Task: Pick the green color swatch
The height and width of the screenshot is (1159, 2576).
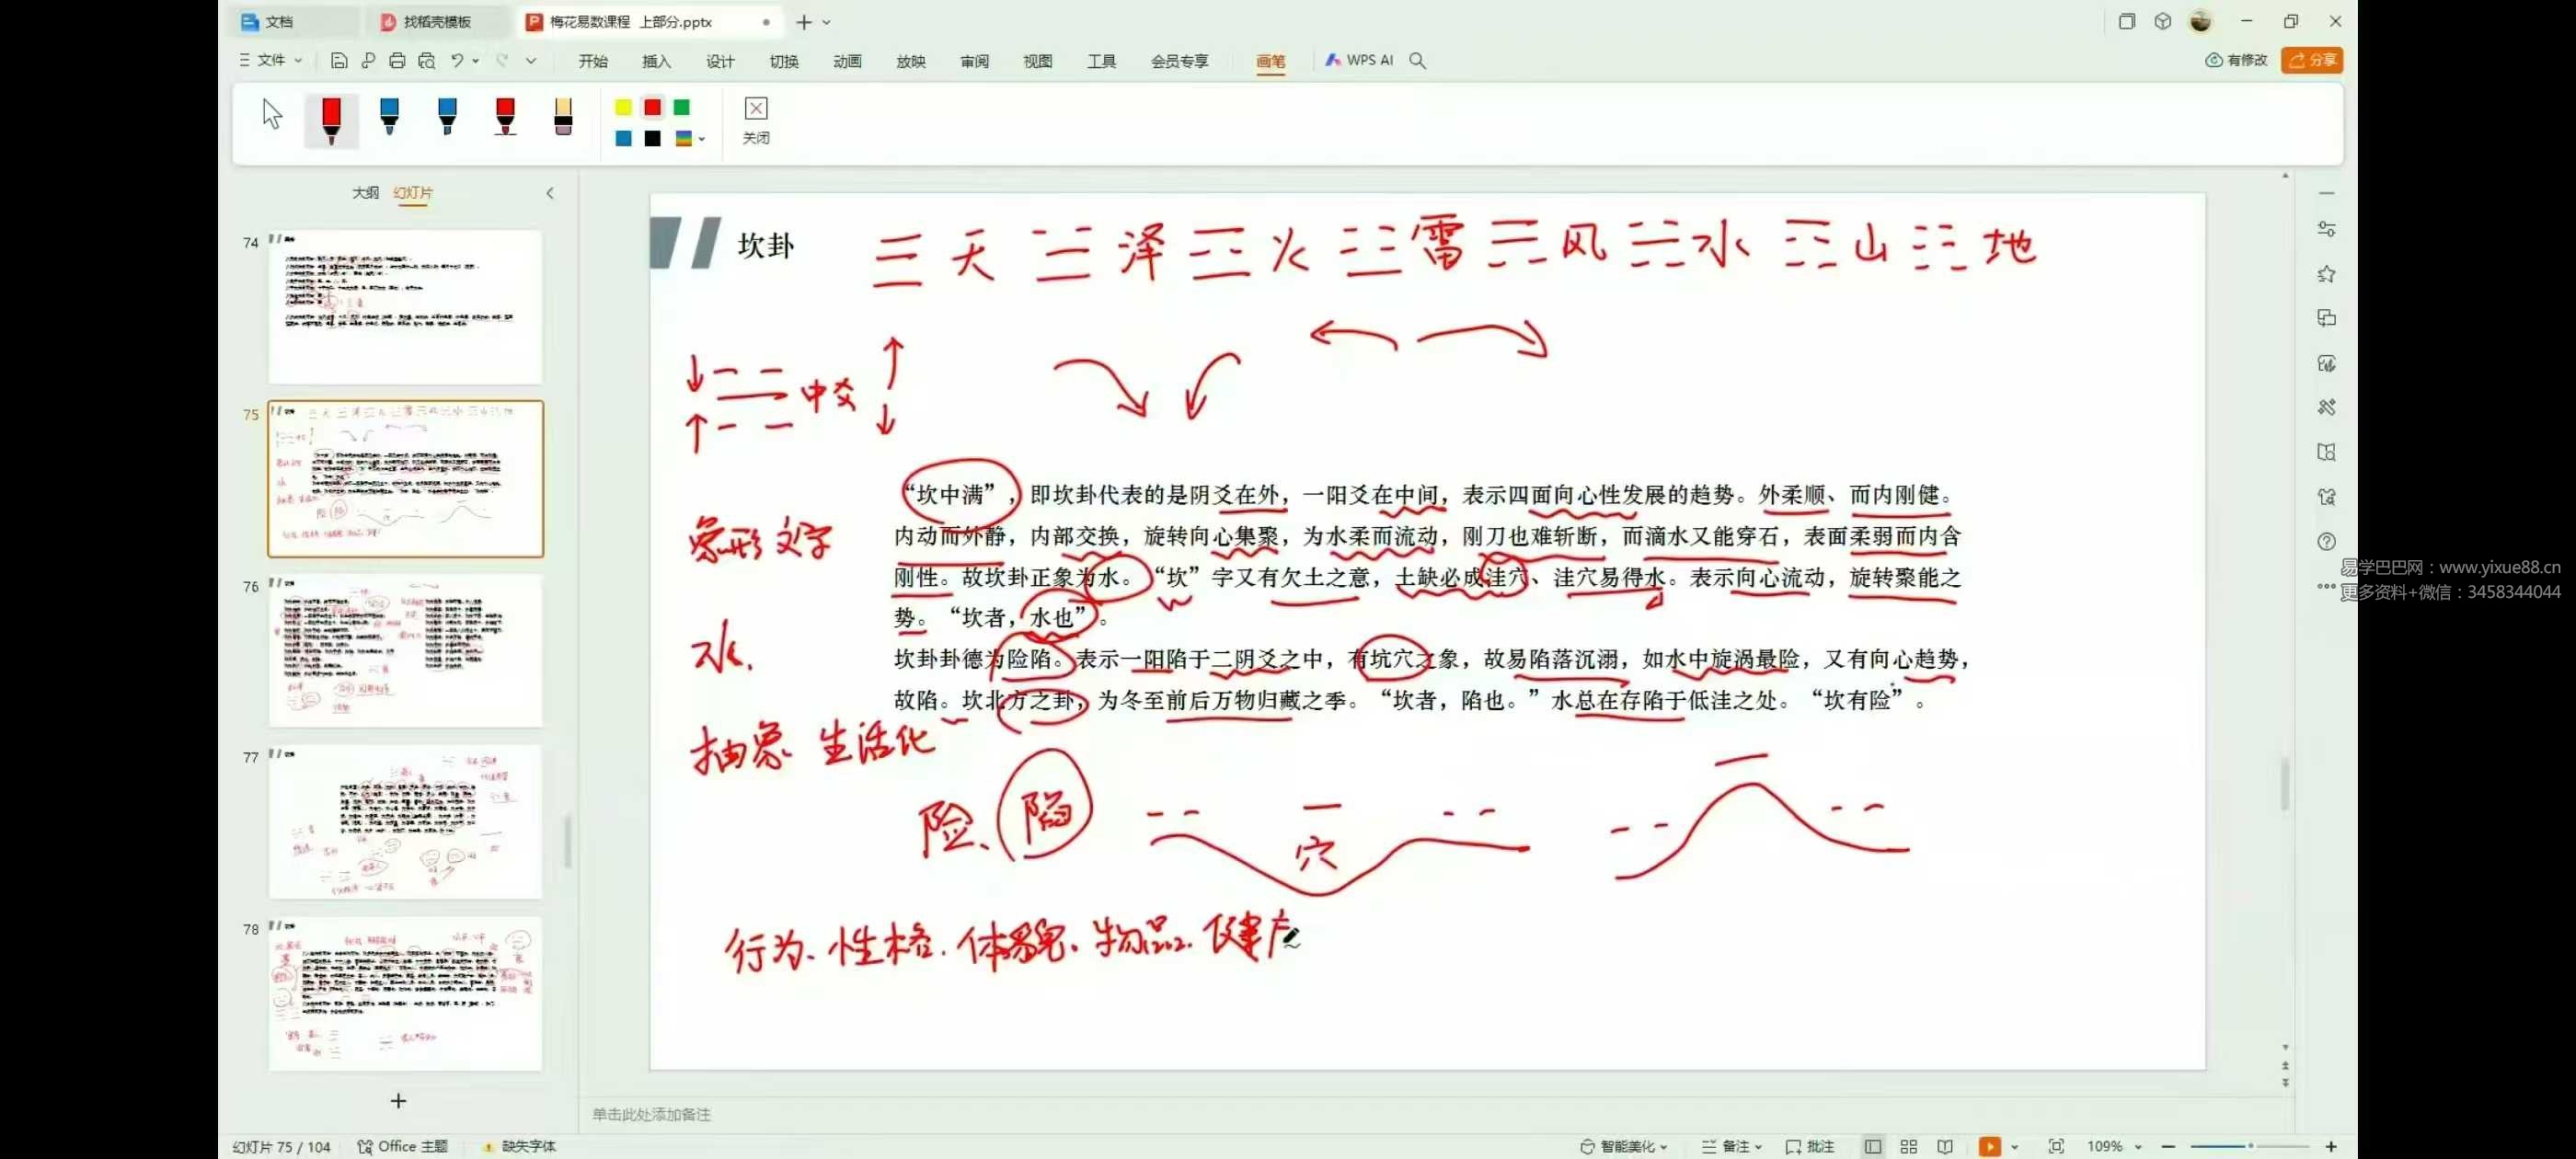Action: (x=682, y=107)
